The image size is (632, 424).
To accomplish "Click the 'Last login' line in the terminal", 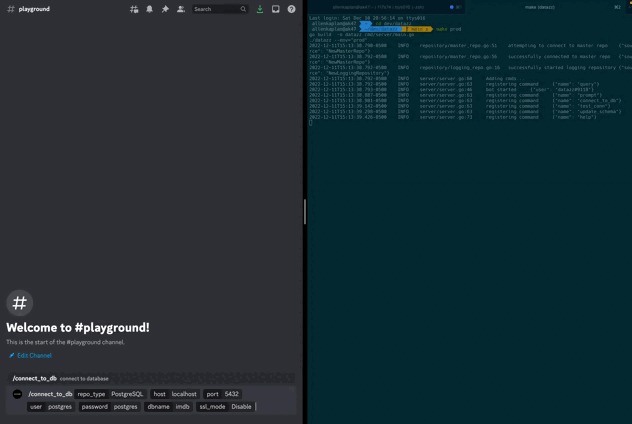I will [367, 18].
